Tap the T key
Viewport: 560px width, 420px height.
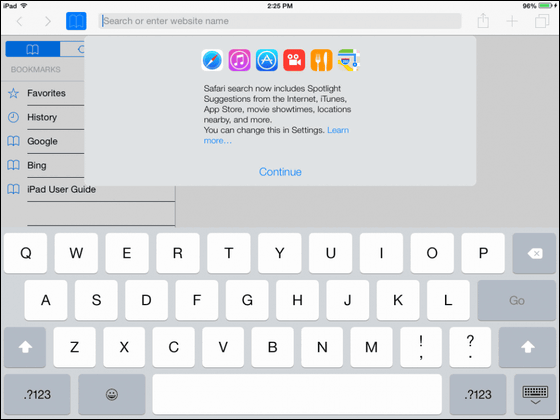(229, 253)
